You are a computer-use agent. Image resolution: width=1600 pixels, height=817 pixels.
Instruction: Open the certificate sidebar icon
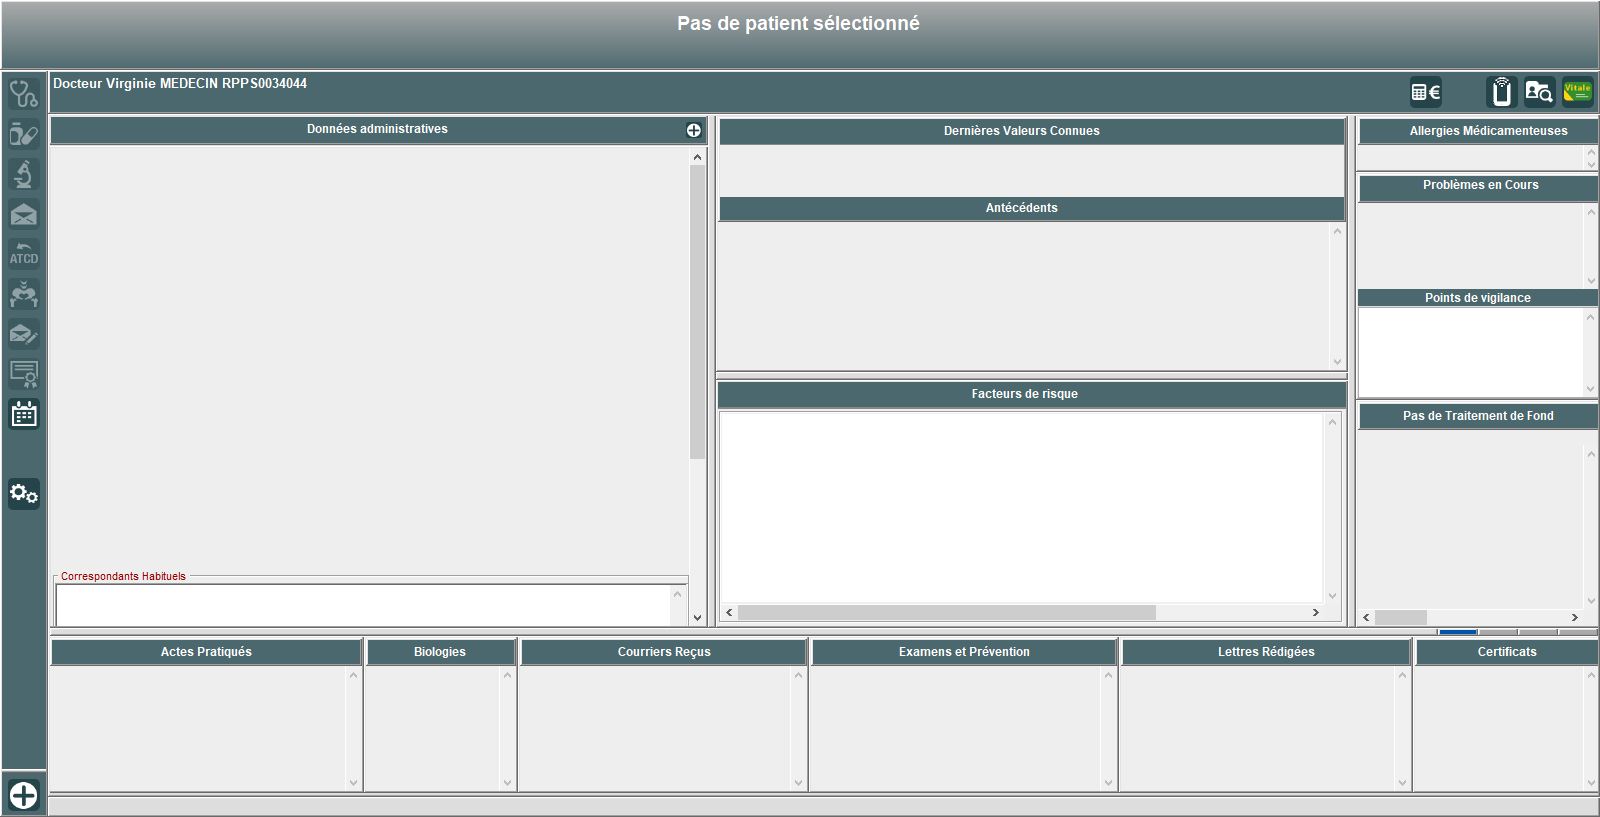click(23, 374)
